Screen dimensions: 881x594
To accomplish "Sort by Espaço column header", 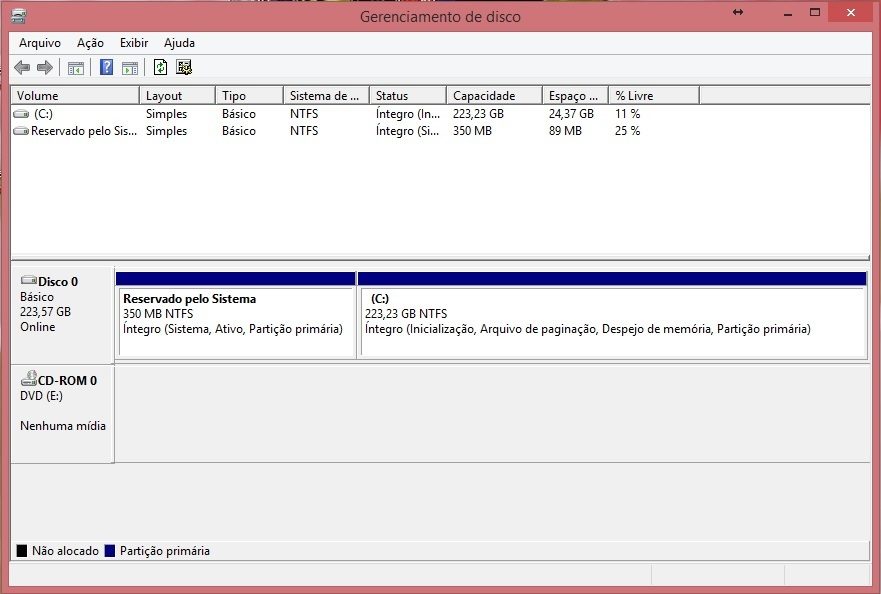I will (575, 96).
